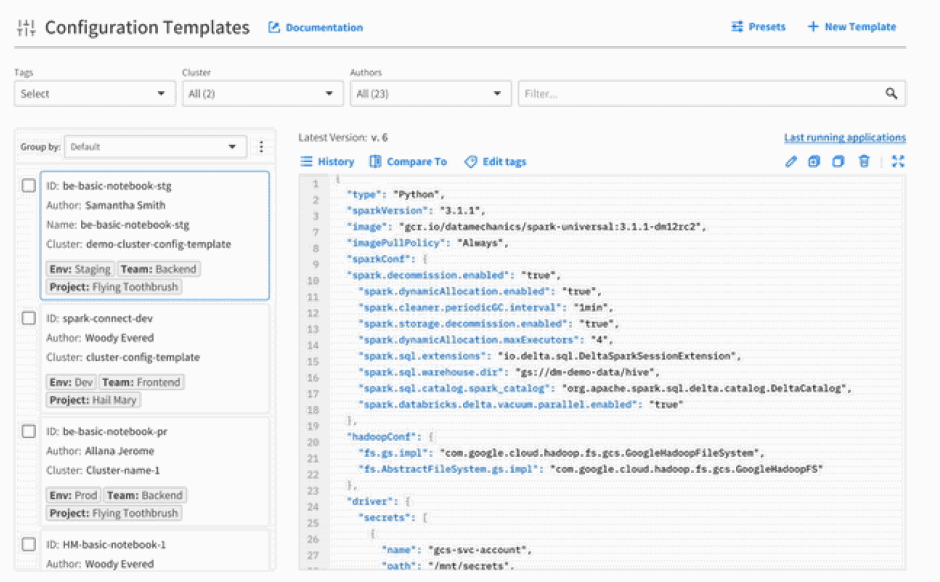Screen dimensions: 940x582
Task: Open the Group by Default dropdown
Action: [x=155, y=147]
